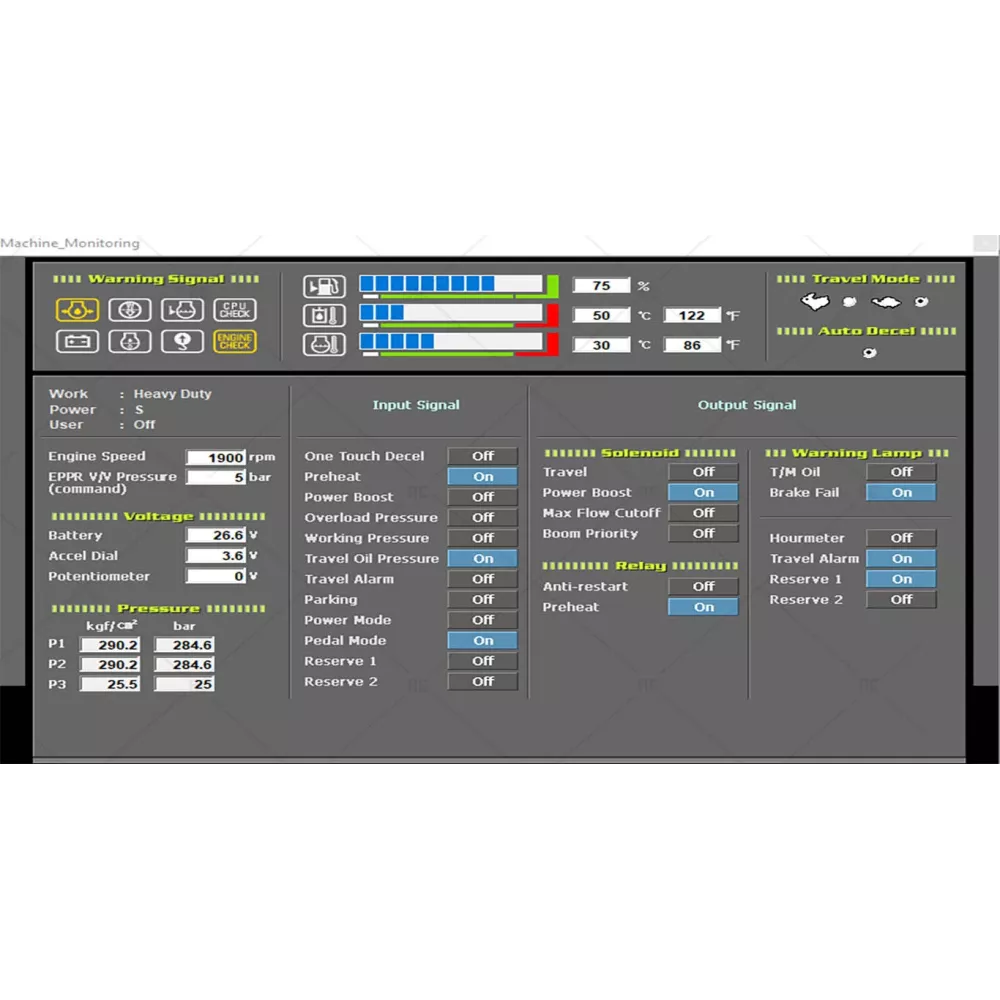Click the hydraulic oil temperature icon

324,315
